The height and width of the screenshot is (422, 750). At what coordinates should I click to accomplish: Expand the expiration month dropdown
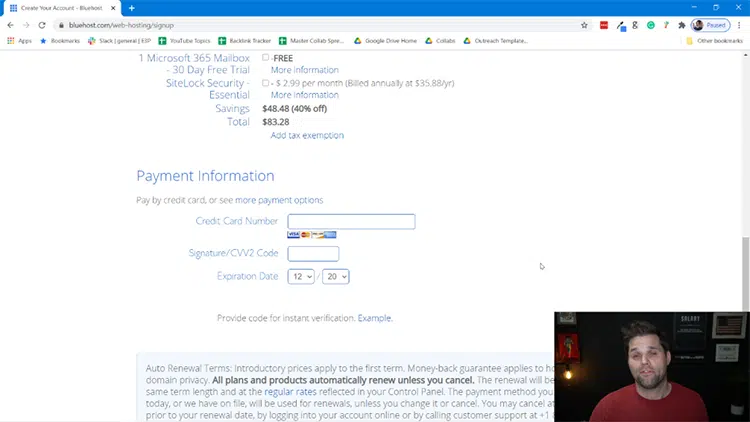pos(300,276)
